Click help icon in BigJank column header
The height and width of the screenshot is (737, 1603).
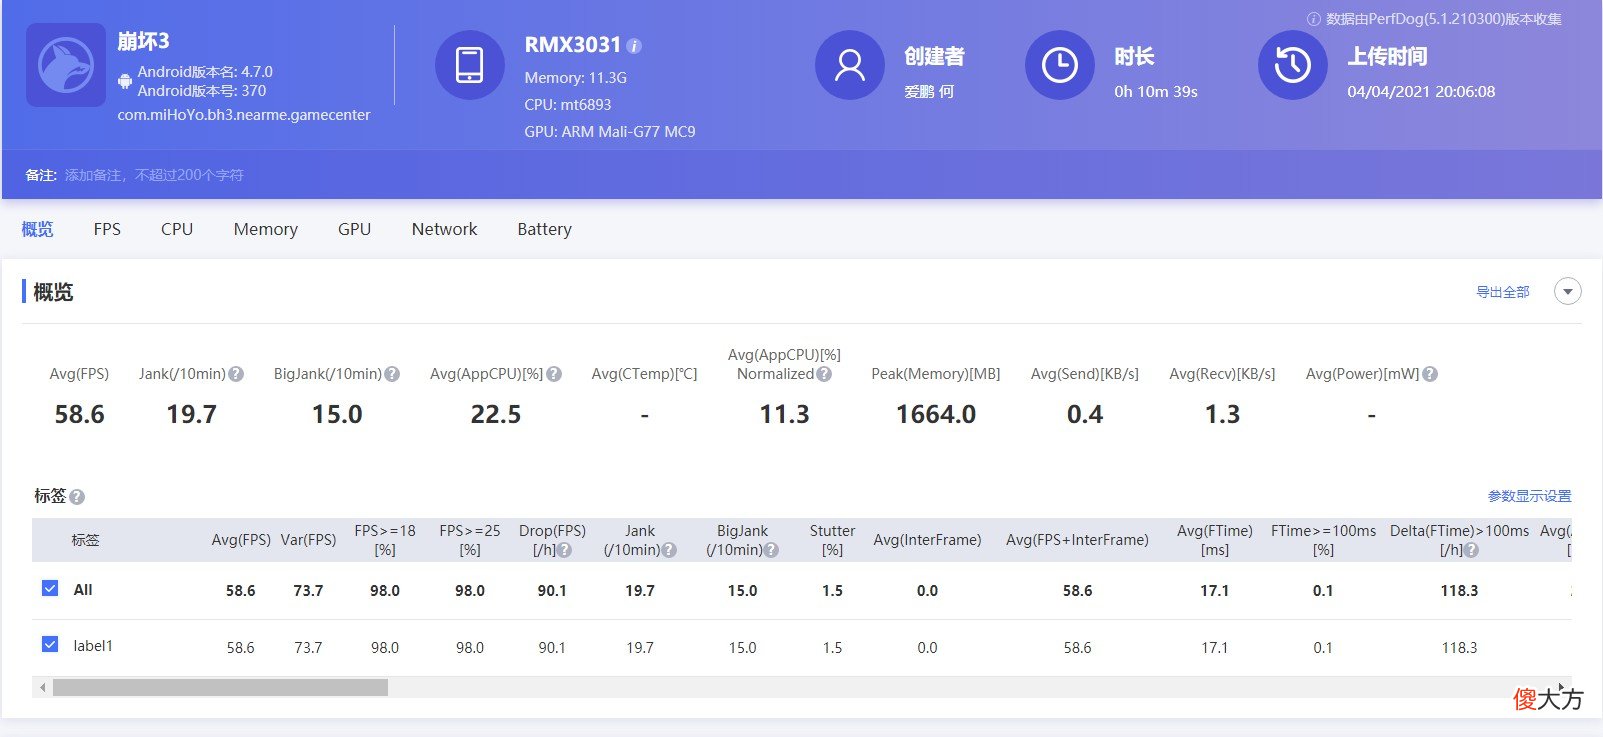point(772,550)
